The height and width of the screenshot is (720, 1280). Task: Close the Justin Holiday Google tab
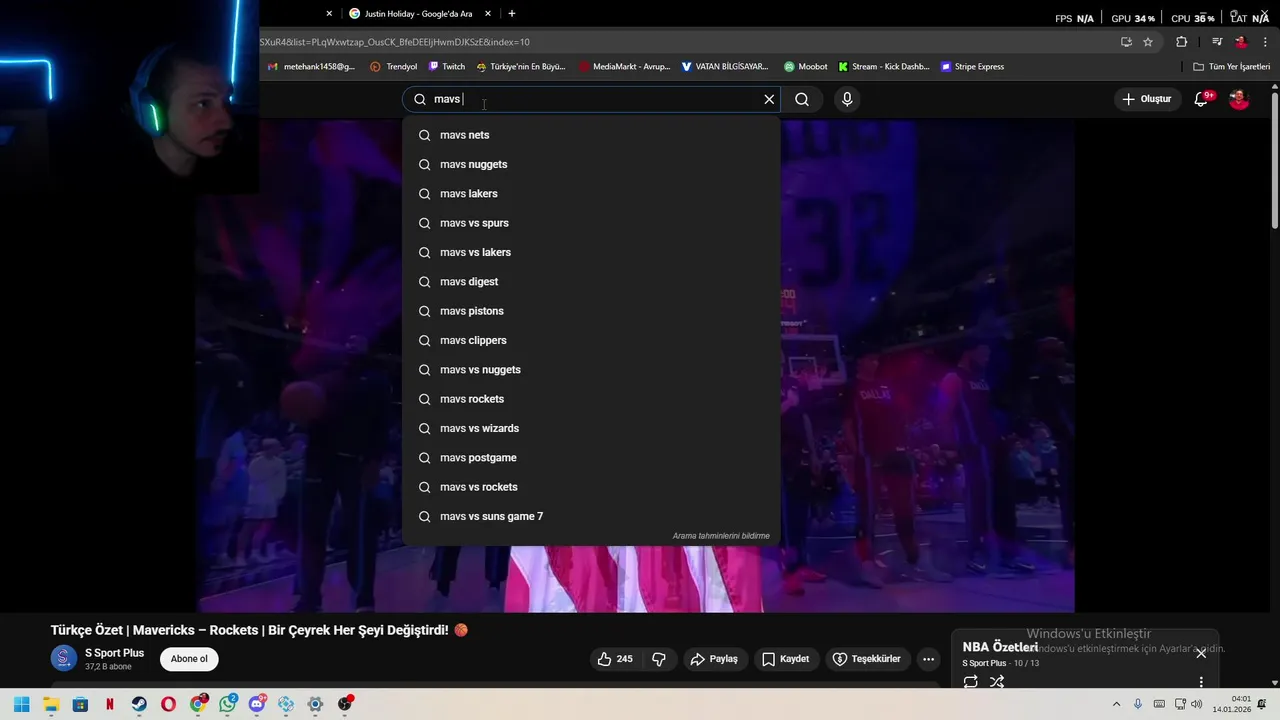click(x=488, y=14)
